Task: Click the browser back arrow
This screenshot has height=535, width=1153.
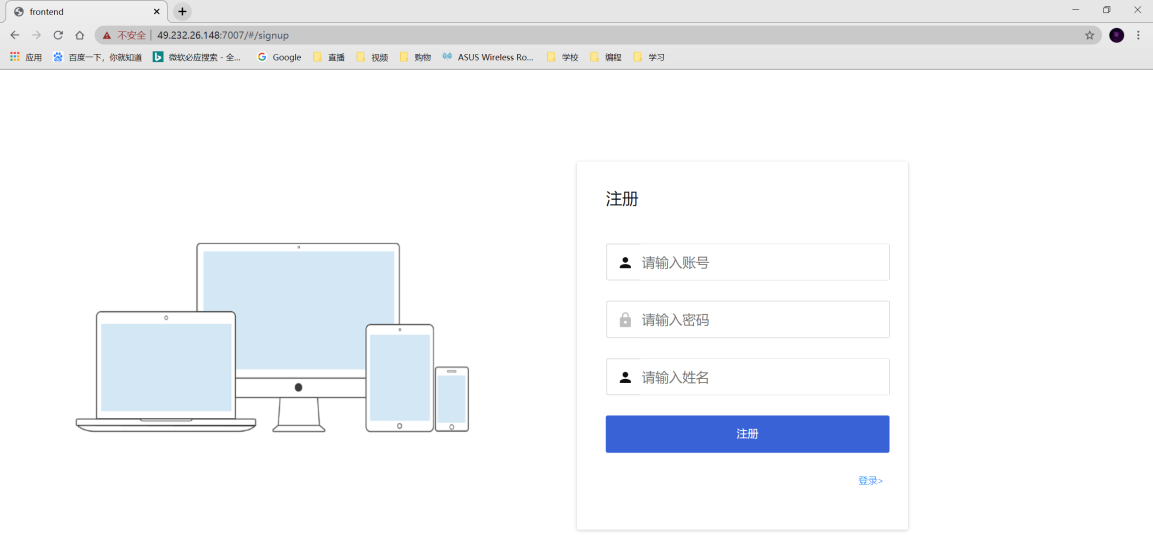Action: tap(15, 35)
